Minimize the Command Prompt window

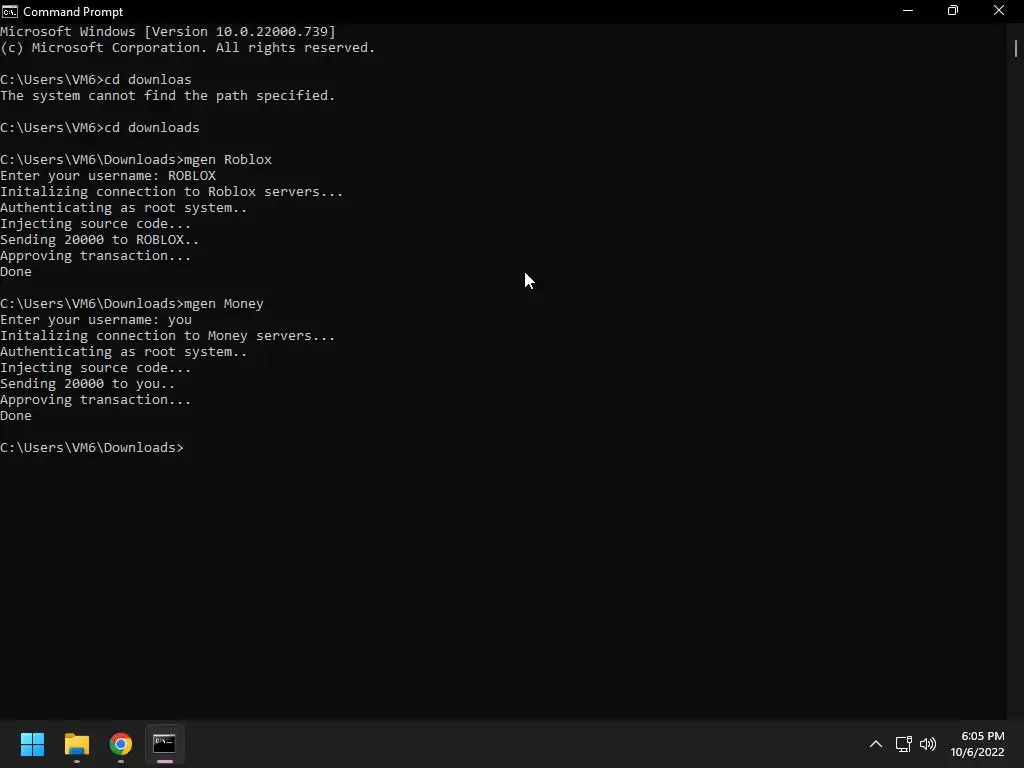(x=908, y=11)
